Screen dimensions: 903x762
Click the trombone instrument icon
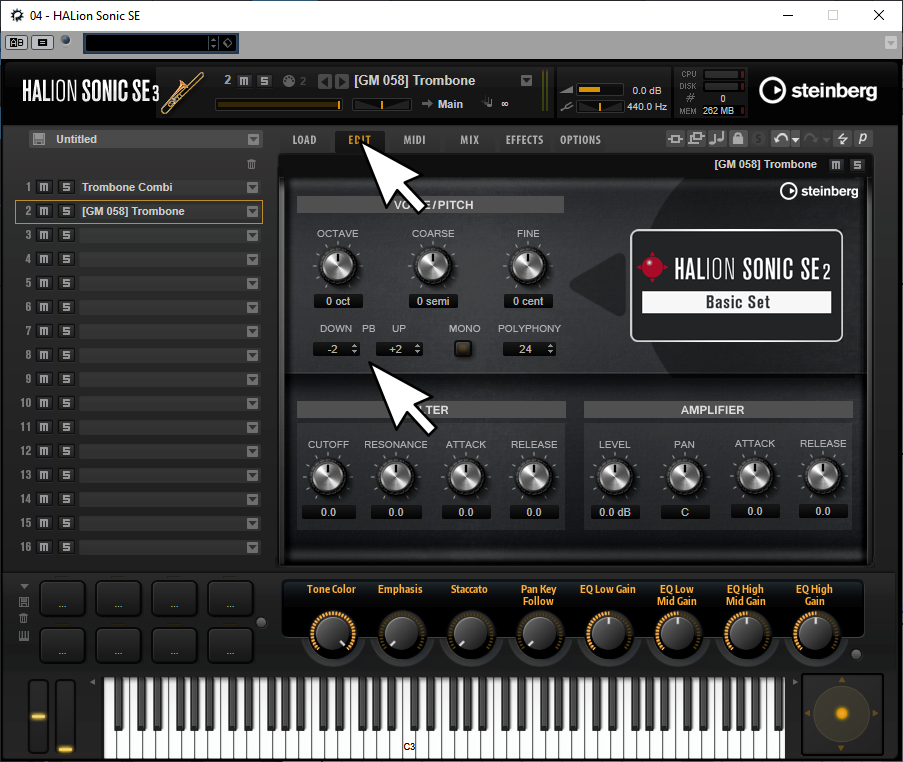[x=183, y=92]
